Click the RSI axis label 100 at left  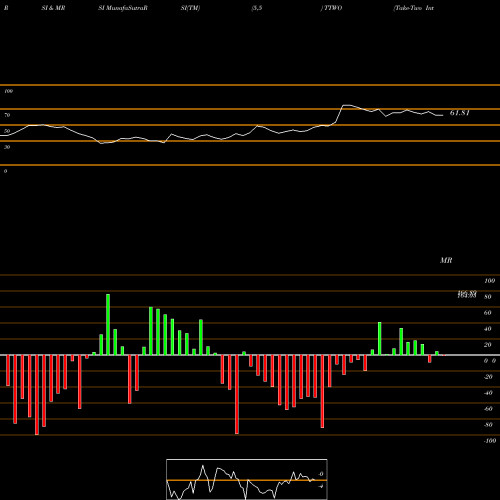(8, 91)
